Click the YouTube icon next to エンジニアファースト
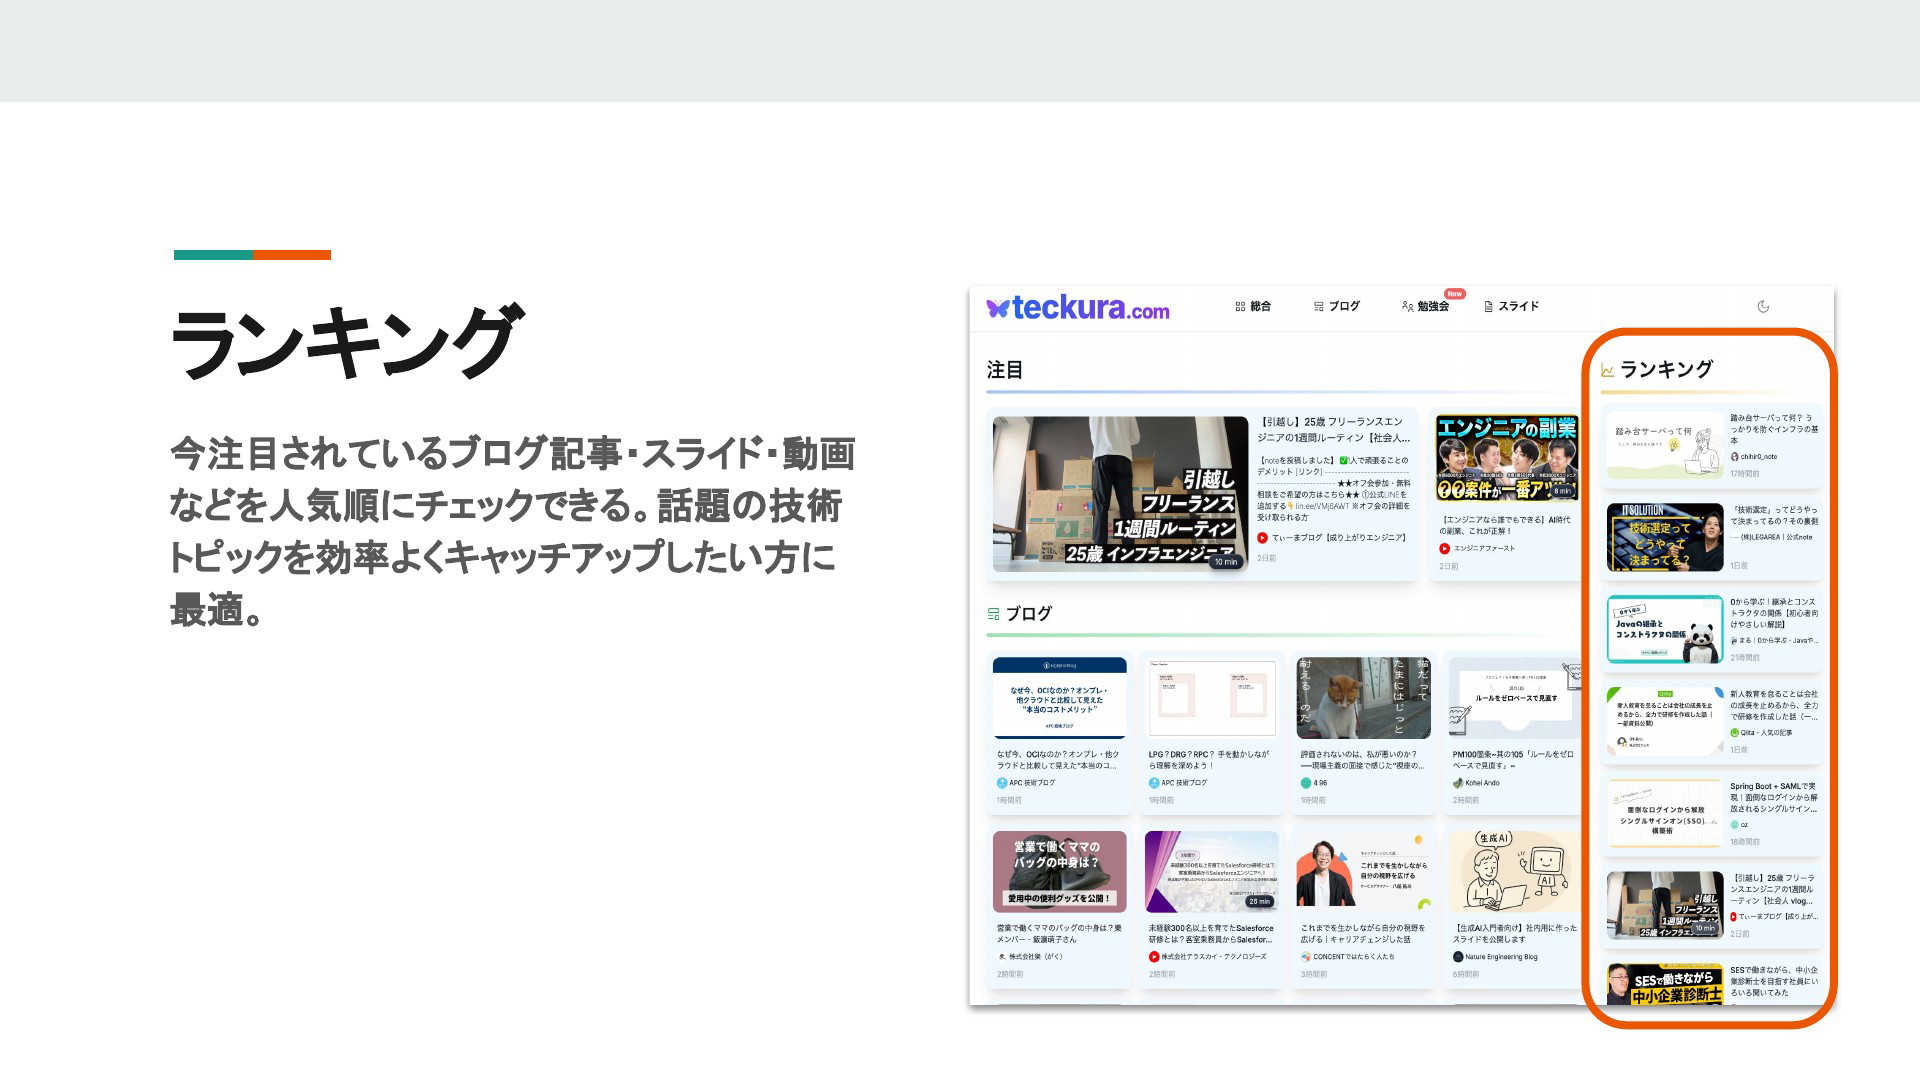1920x1080 pixels. [1444, 548]
